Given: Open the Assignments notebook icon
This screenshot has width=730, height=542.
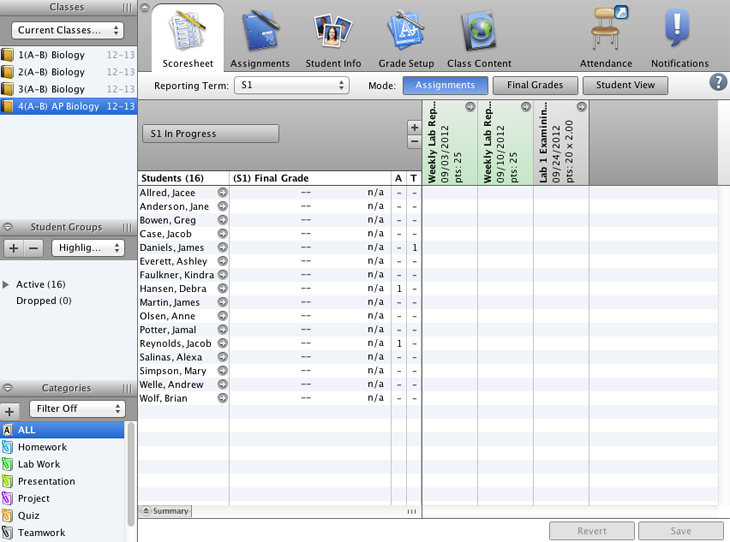Looking at the screenshot, I should tap(260, 33).
